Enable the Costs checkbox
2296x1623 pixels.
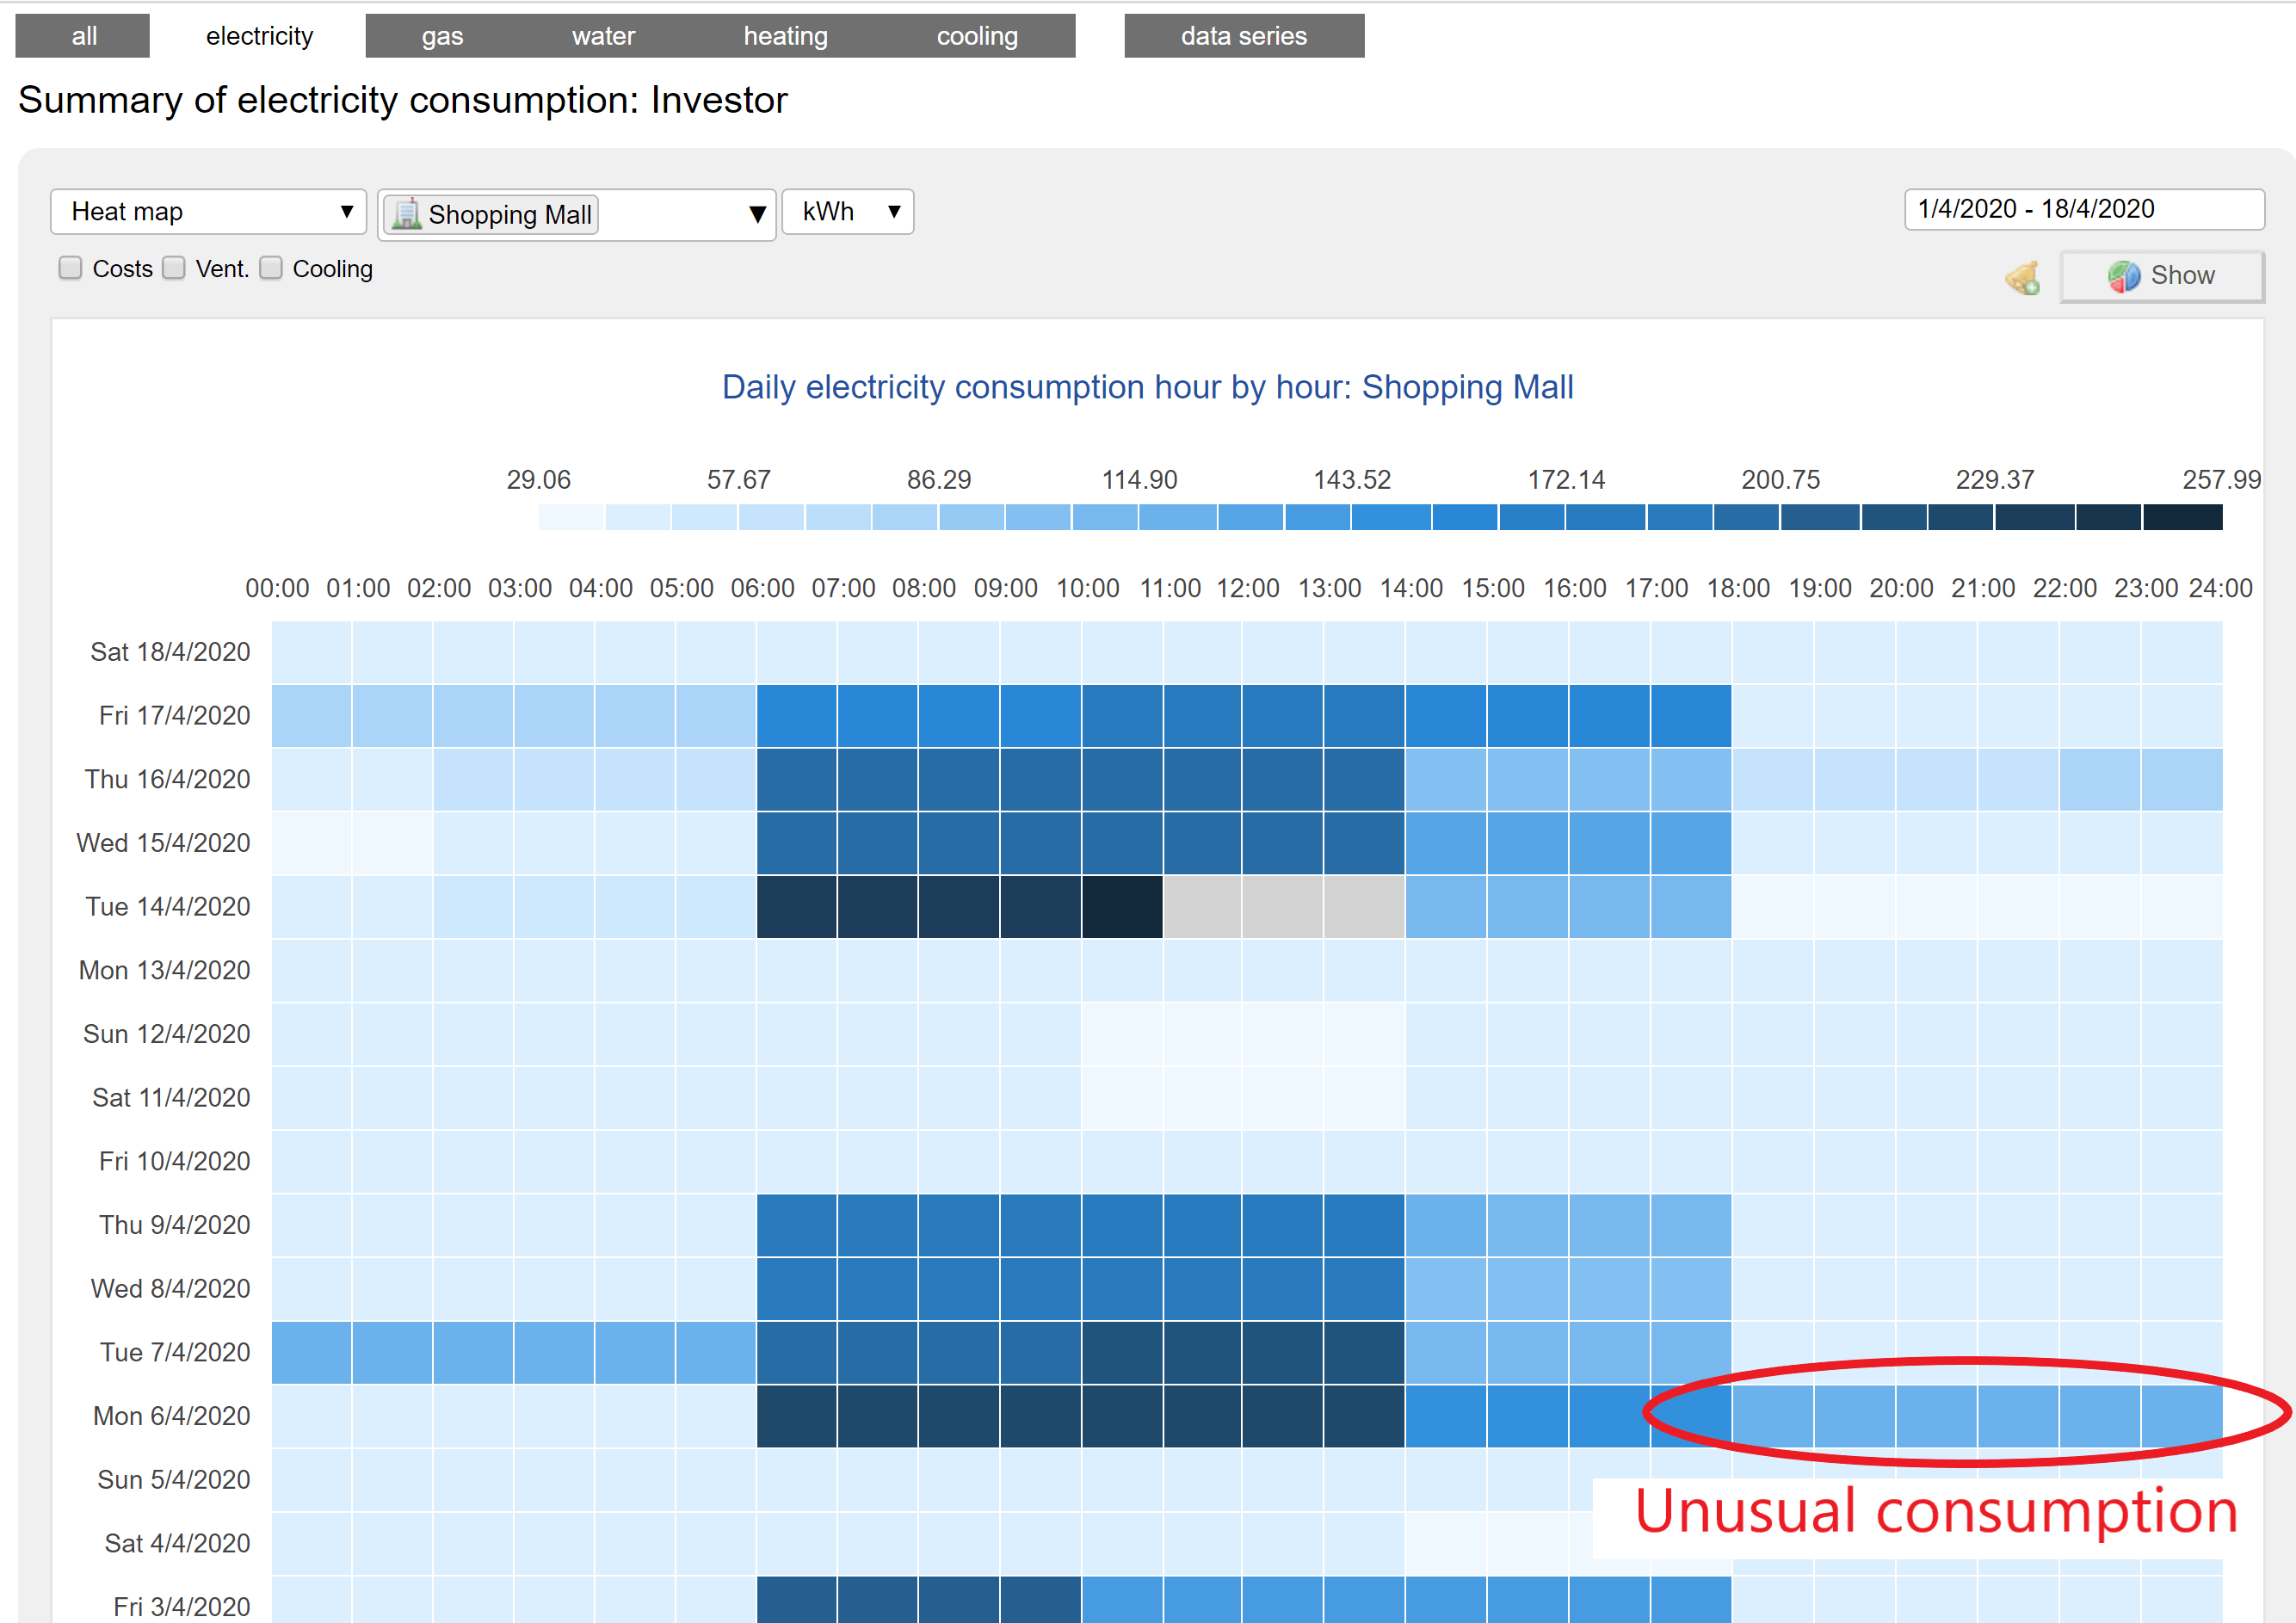tap(70, 268)
